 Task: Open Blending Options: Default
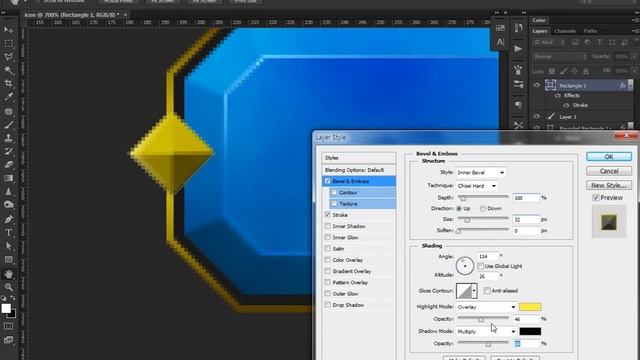coord(359,170)
